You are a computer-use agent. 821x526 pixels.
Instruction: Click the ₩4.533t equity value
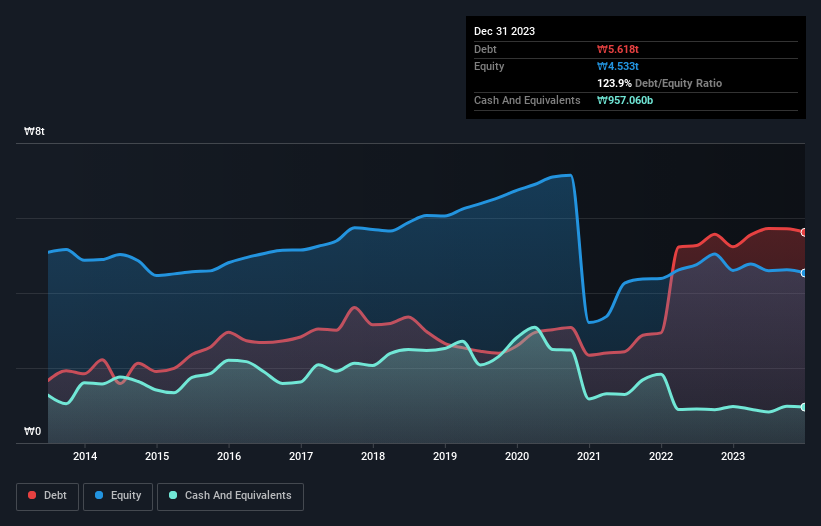click(618, 66)
